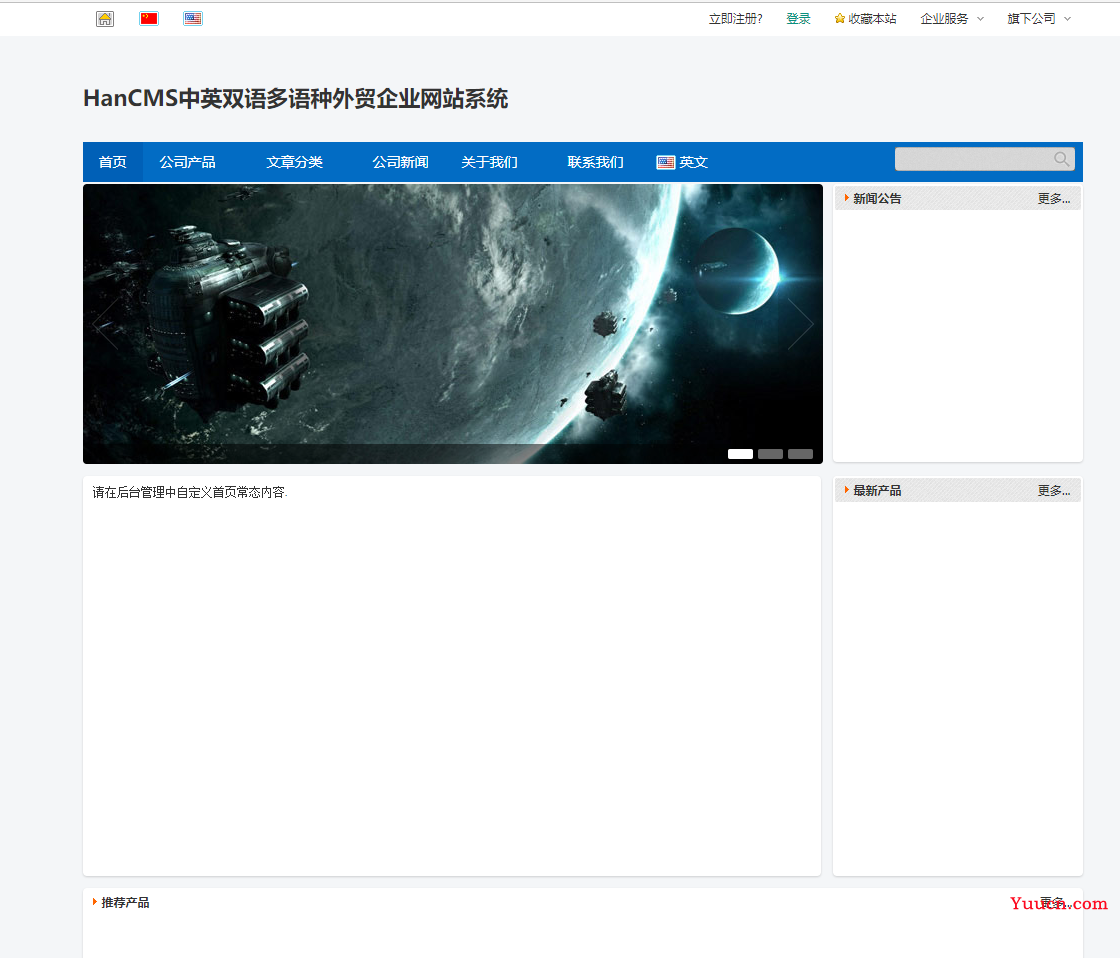
Task: Expand the 企业服务 dropdown
Action: 951,19
